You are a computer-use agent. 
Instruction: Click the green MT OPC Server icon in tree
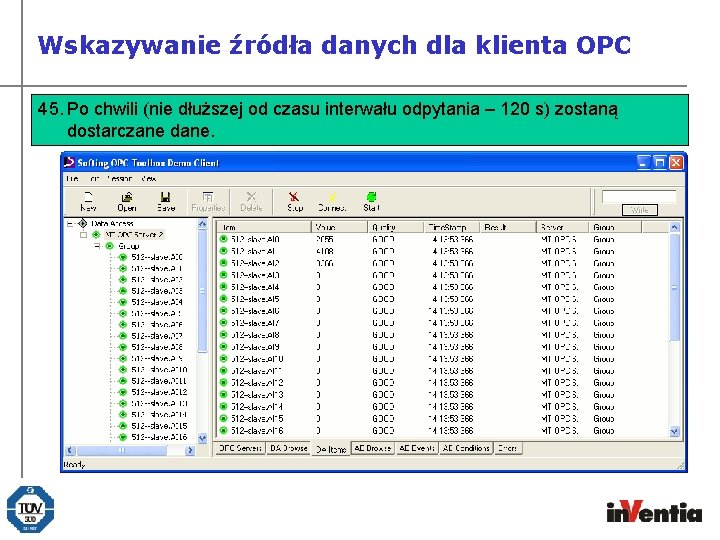tap(96, 235)
